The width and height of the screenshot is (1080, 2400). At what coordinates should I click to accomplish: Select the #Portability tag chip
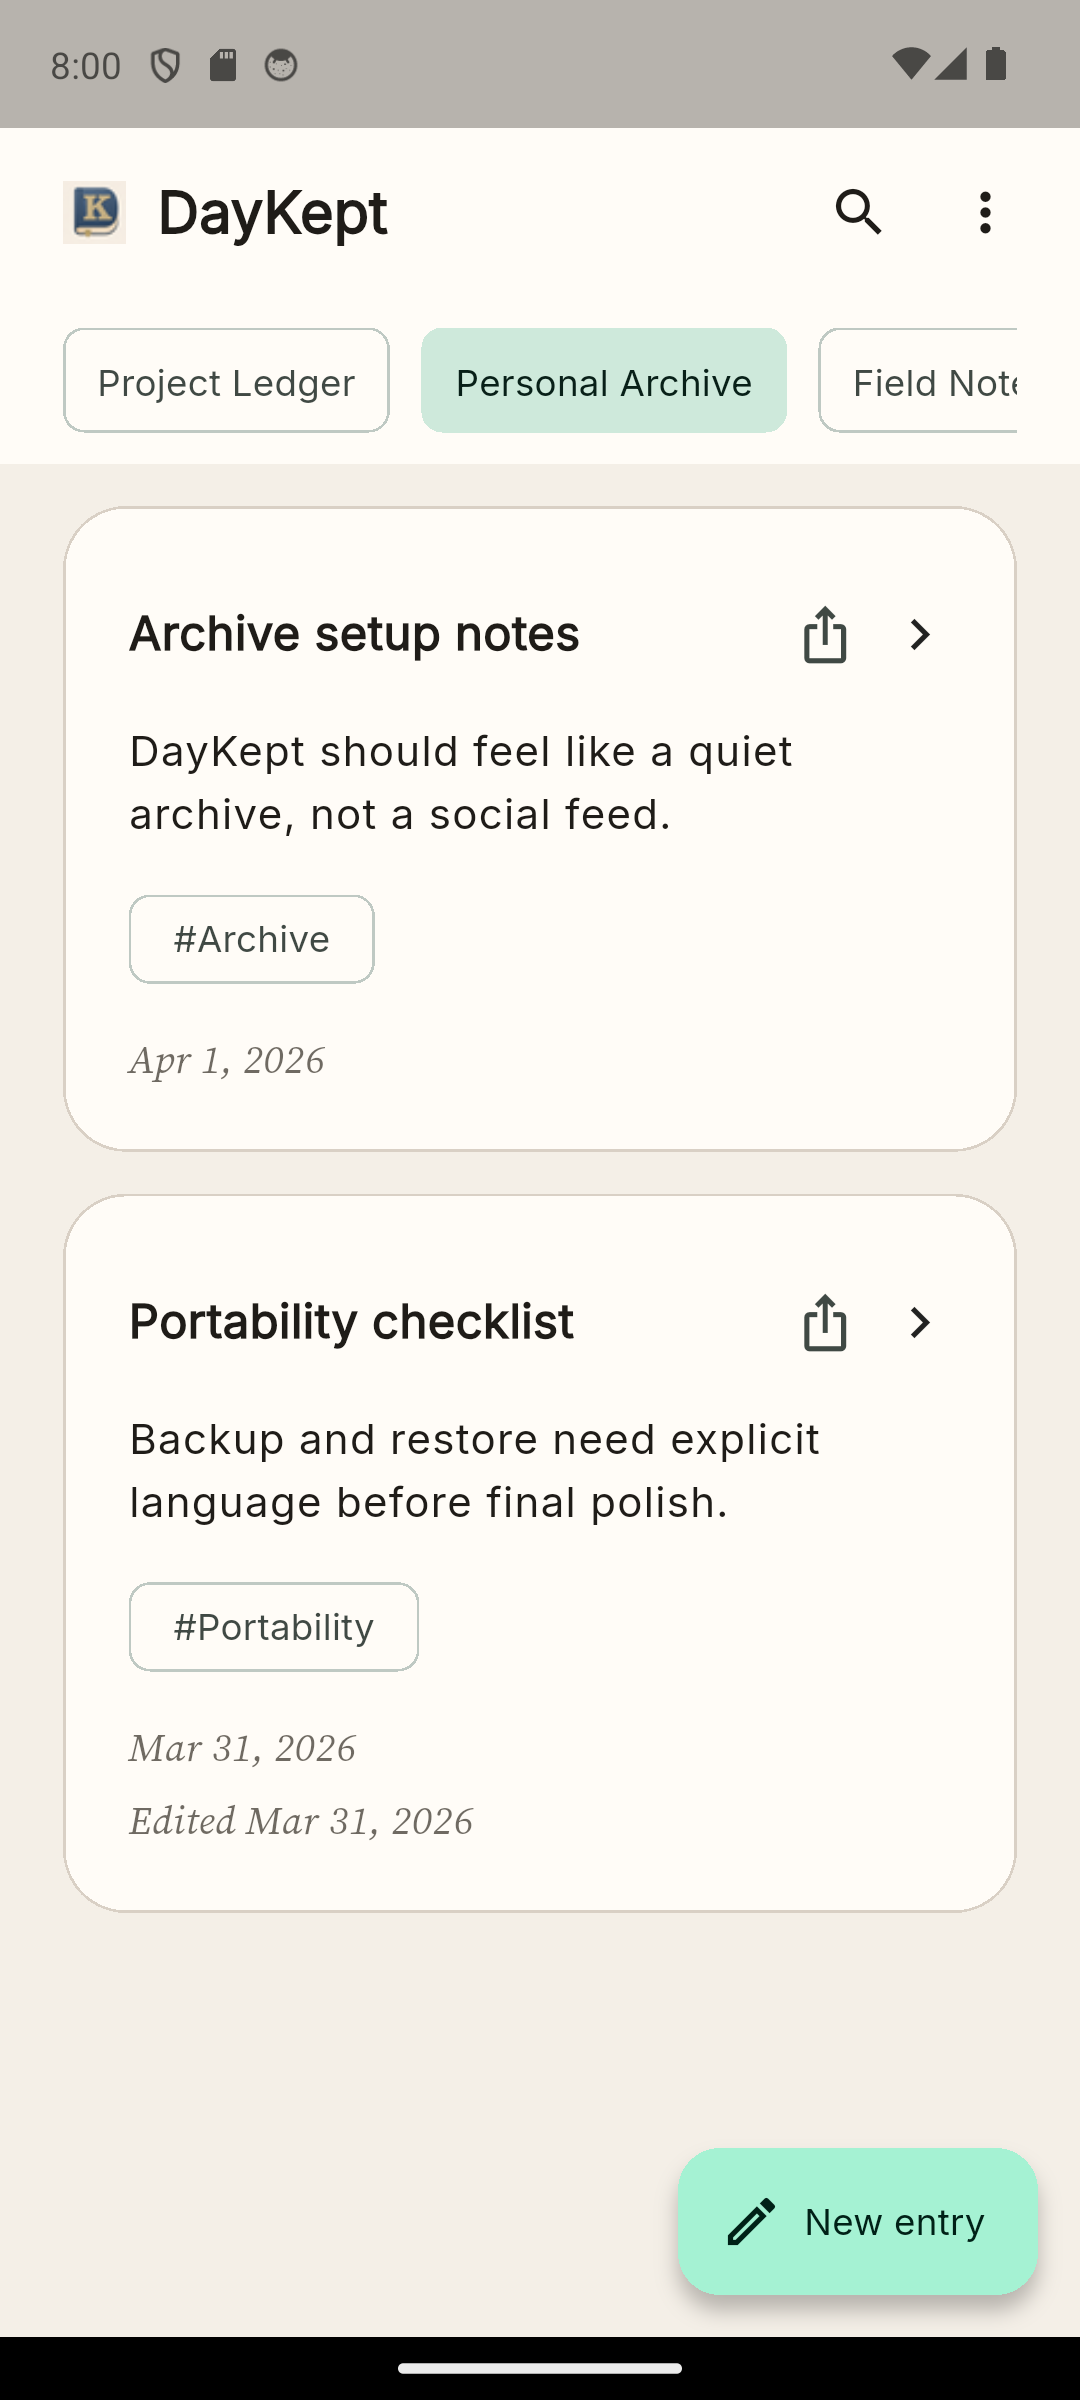(273, 1626)
